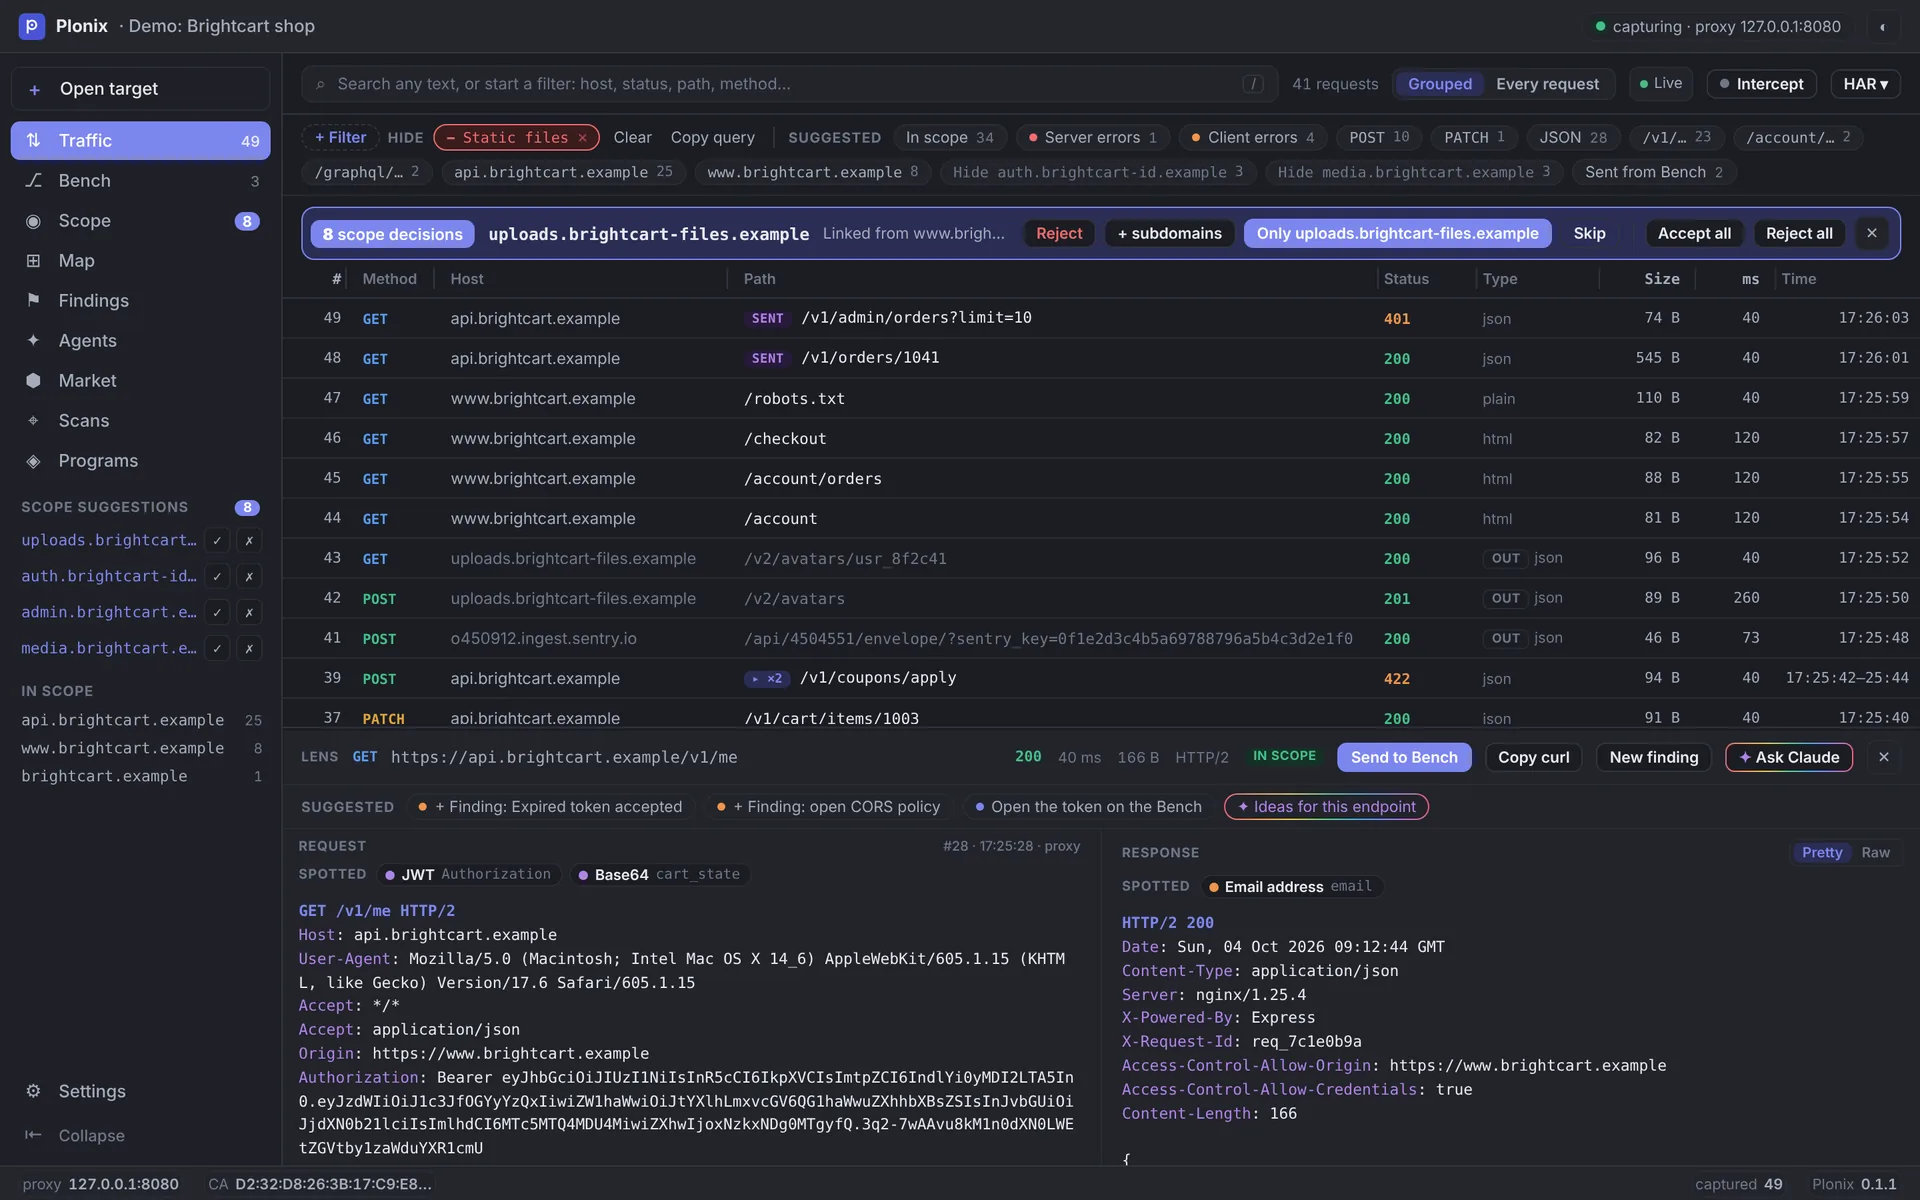Open Settings from the sidebar
1920x1200 pixels.
point(140,1091)
